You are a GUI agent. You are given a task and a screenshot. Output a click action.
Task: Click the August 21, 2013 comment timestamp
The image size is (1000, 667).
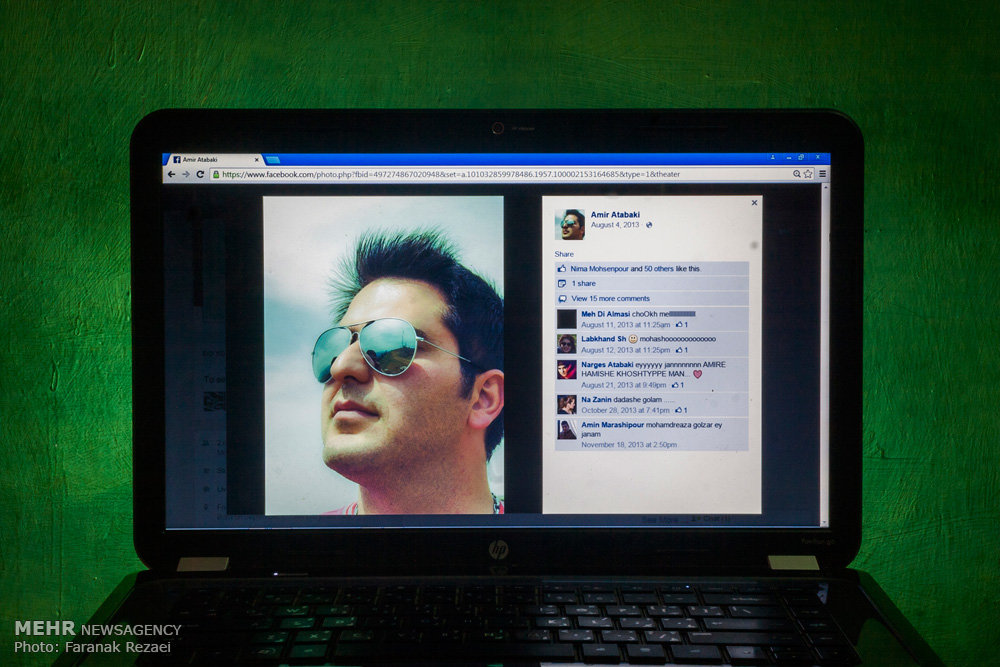623,385
